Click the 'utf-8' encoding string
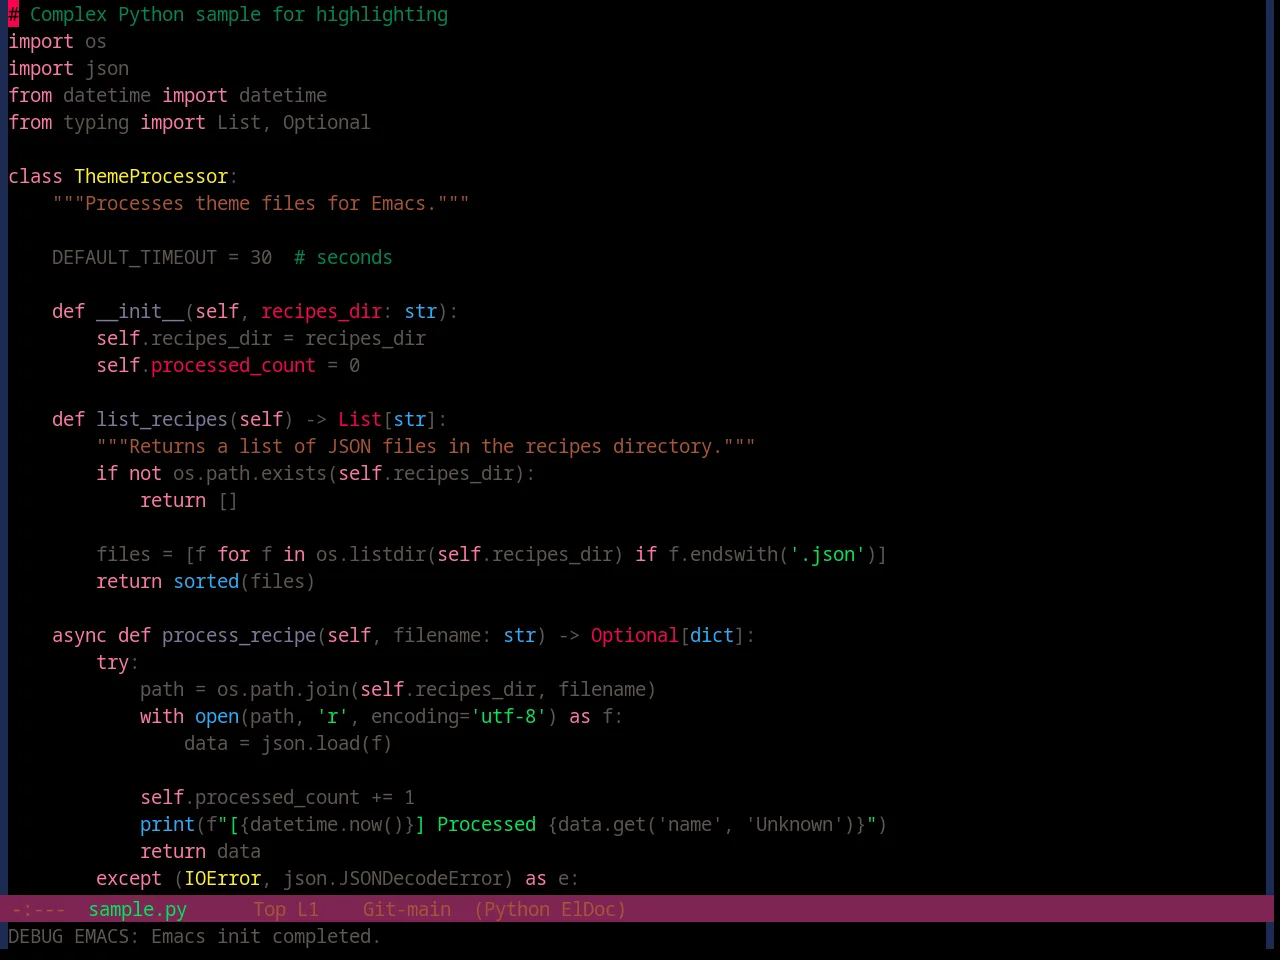The image size is (1280, 960). click(x=509, y=716)
